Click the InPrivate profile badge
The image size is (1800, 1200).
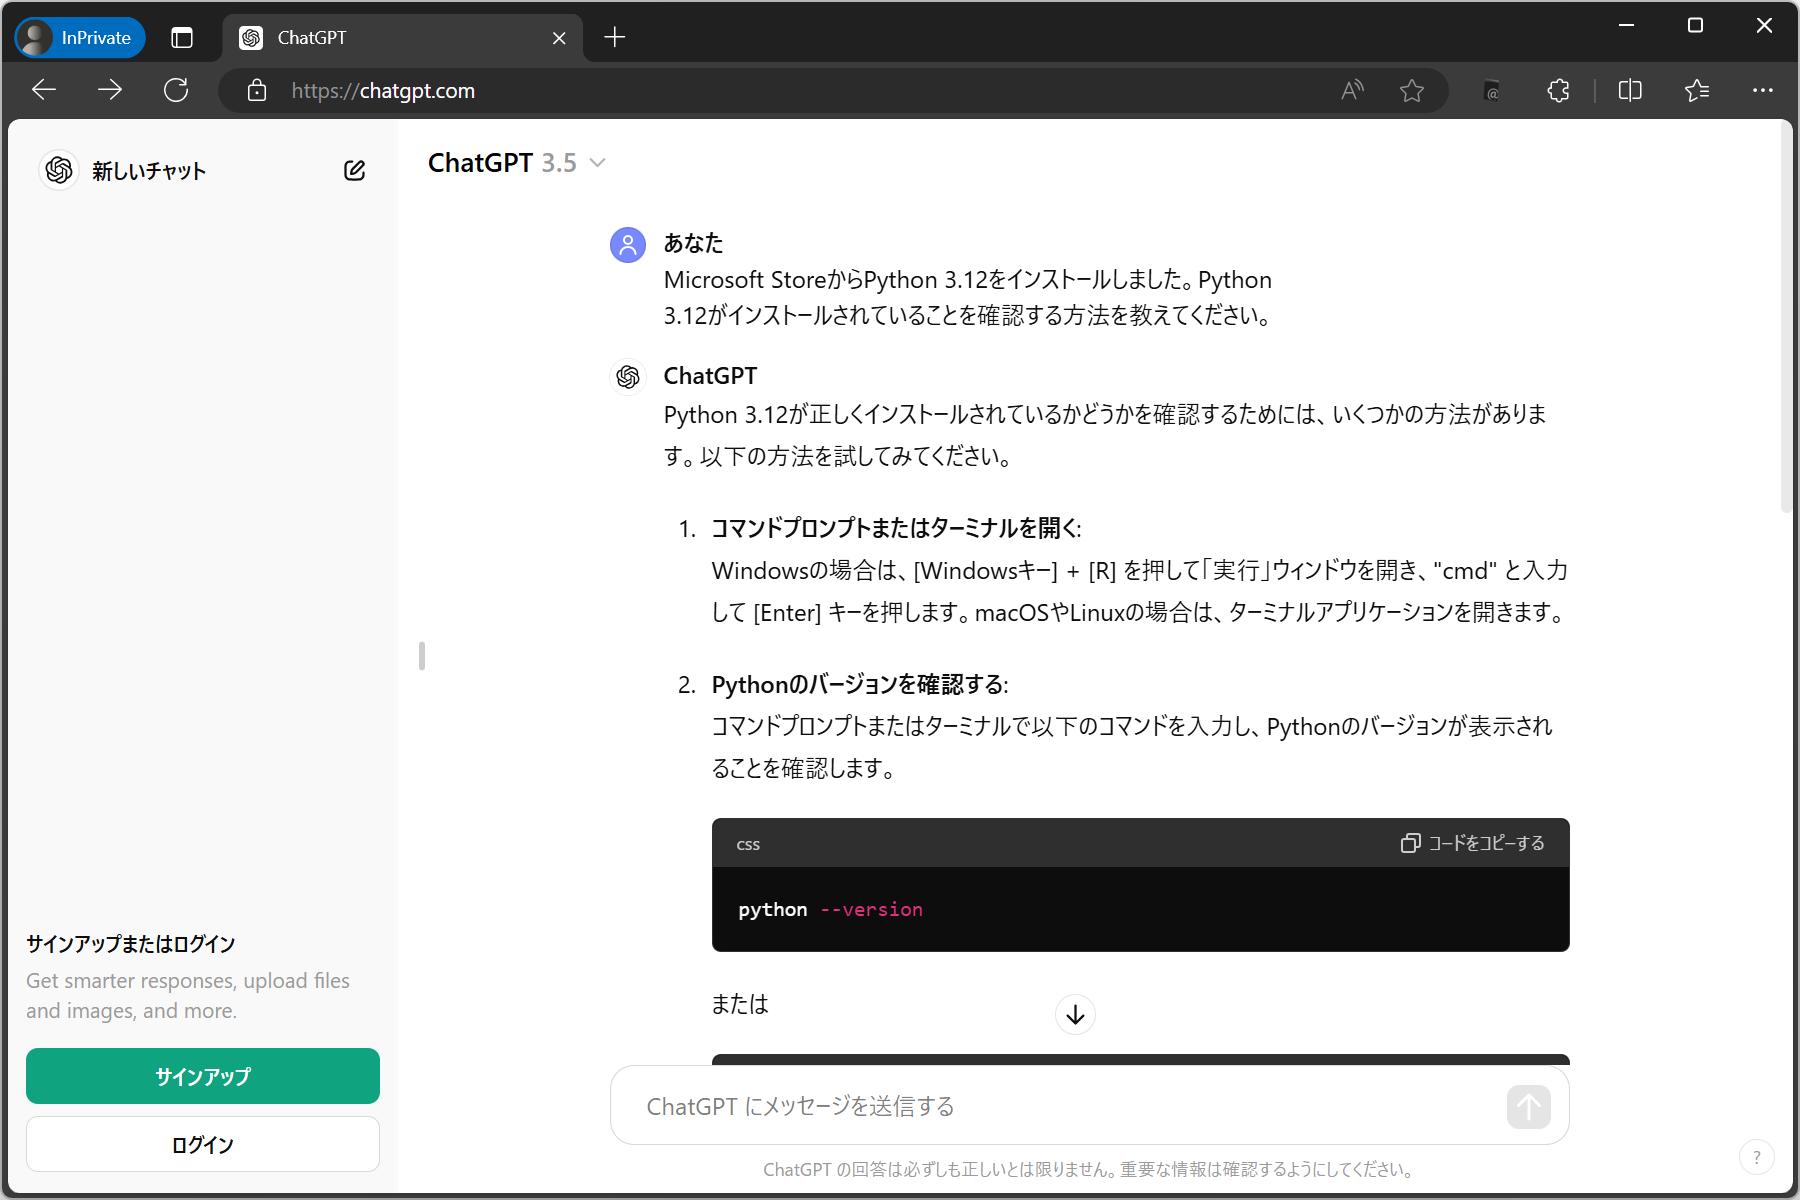[80, 38]
